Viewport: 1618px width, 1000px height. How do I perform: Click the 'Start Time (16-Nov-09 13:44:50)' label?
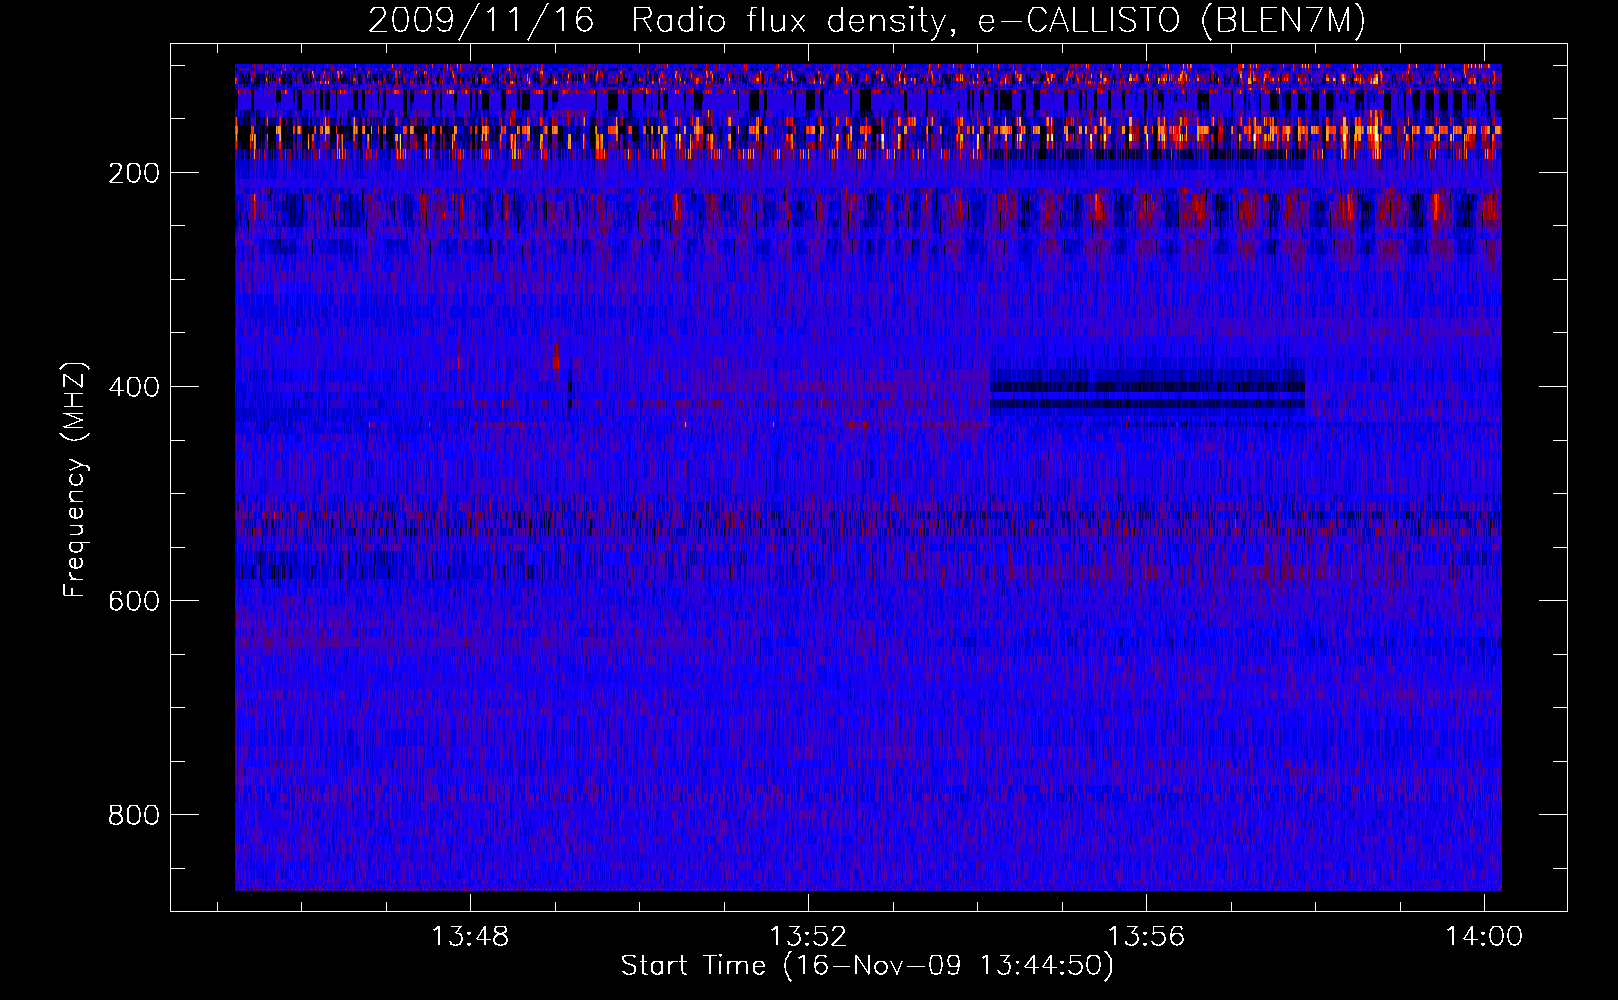(867, 966)
